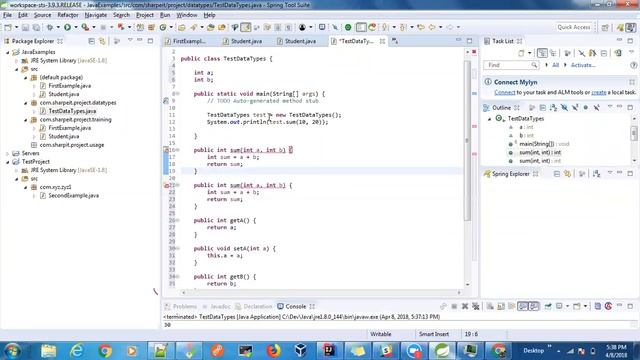This screenshot has height=360, width=640.
Task: Click Remove Launch X in Console toolbar
Action: click(x=465, y=307)
